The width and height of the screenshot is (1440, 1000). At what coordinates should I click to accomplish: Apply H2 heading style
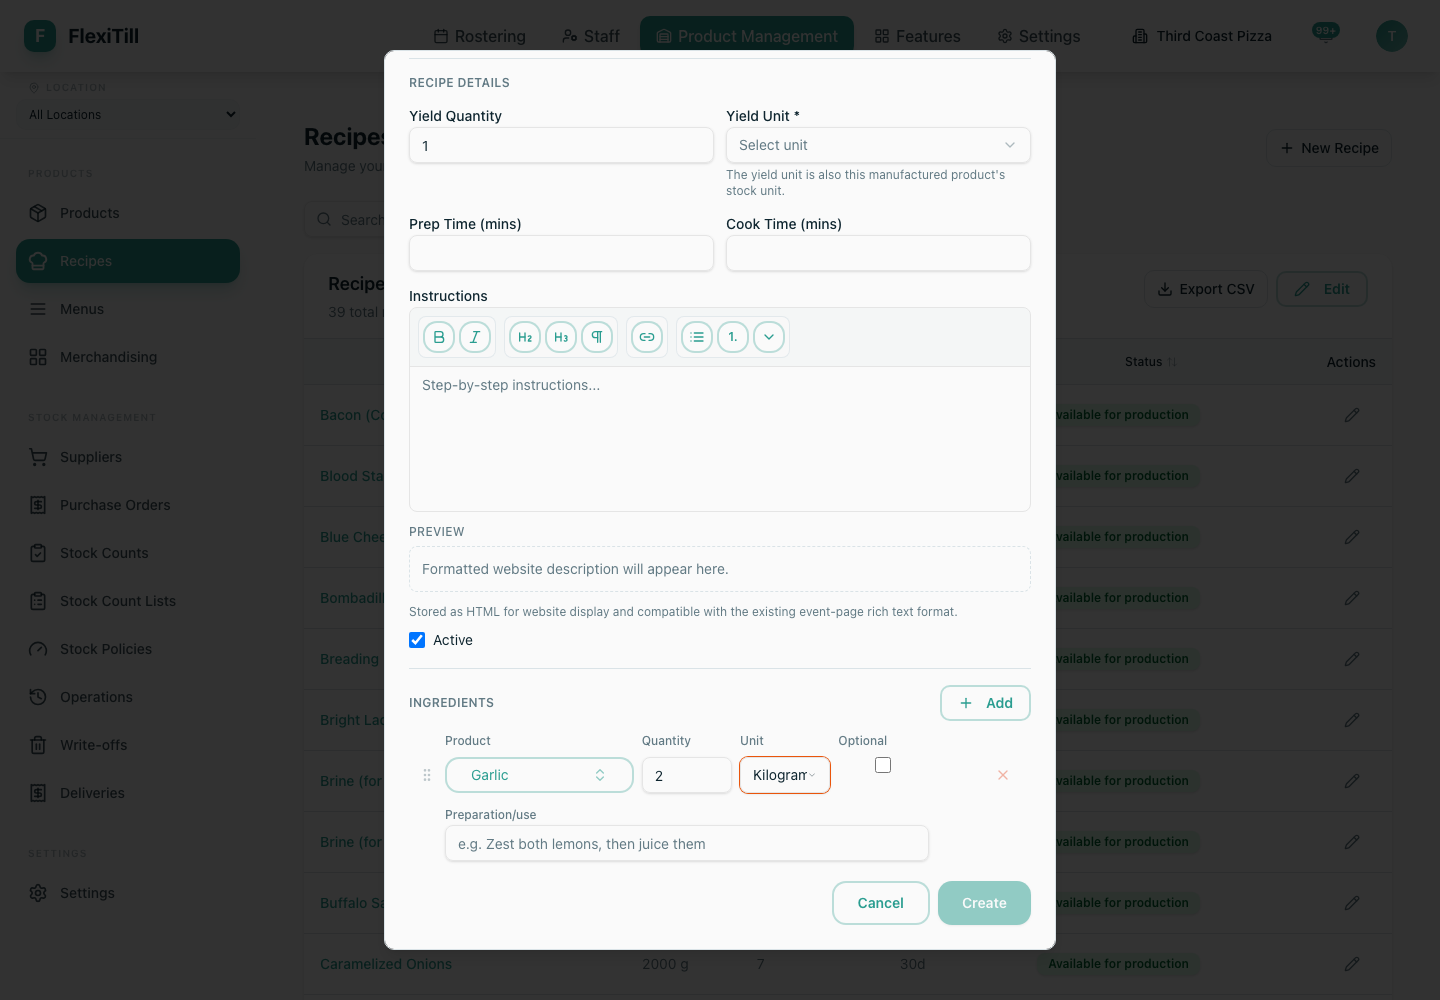(x=525, y=337)
